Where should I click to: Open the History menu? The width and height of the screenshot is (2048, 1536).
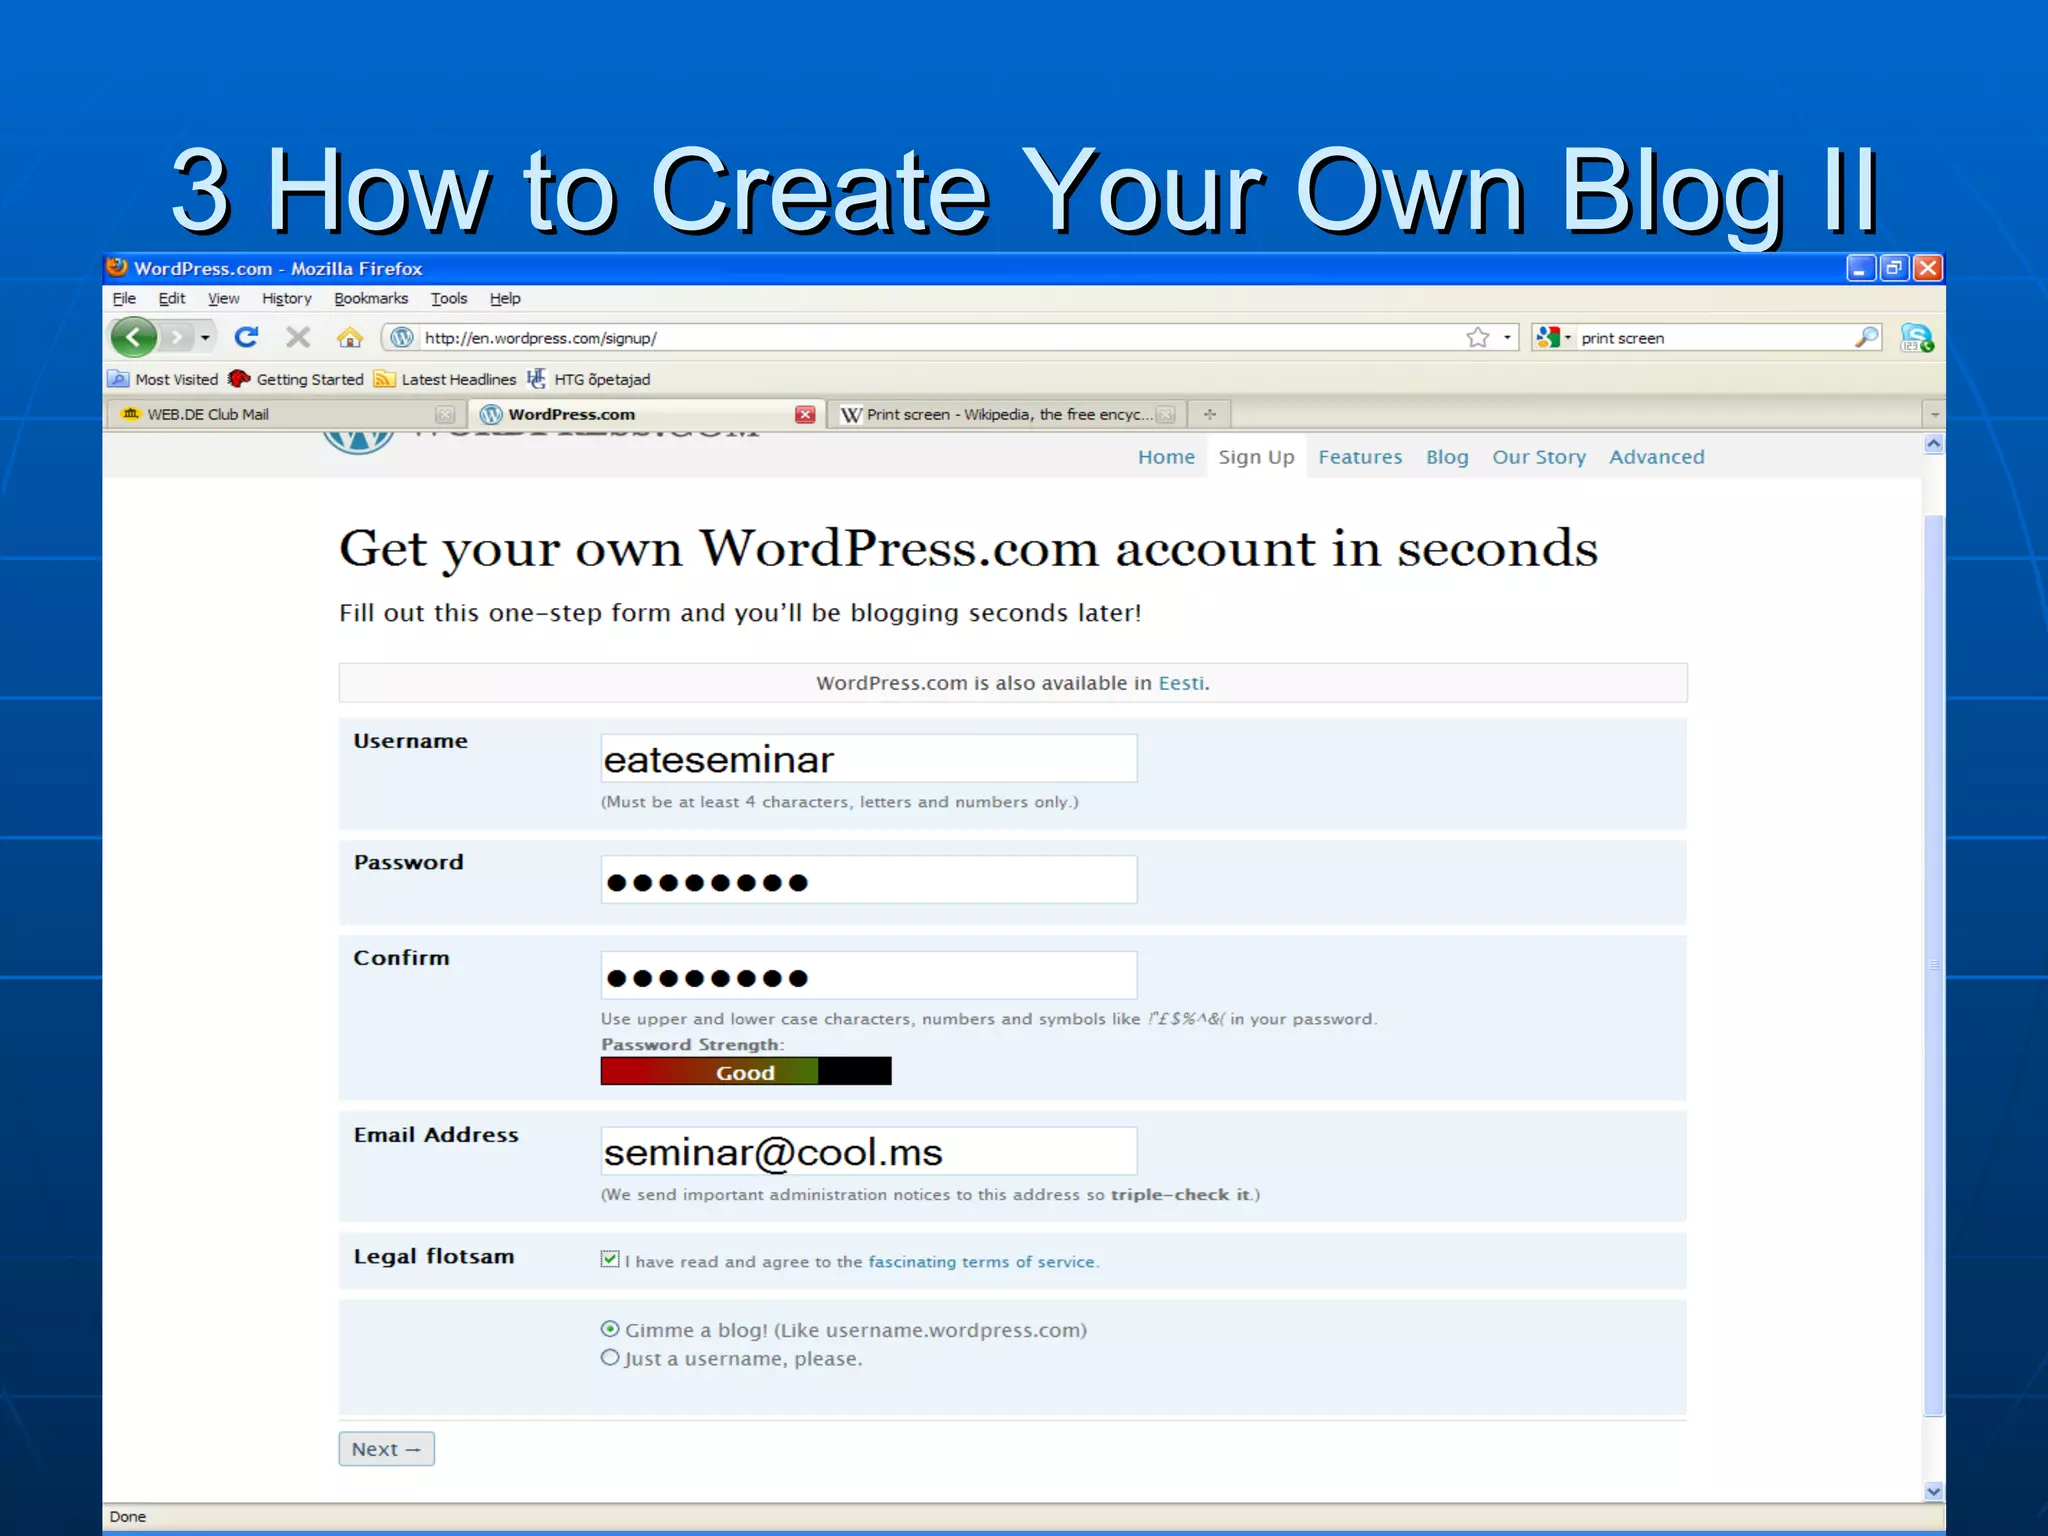pyautogui.click(x=287, y=298)
